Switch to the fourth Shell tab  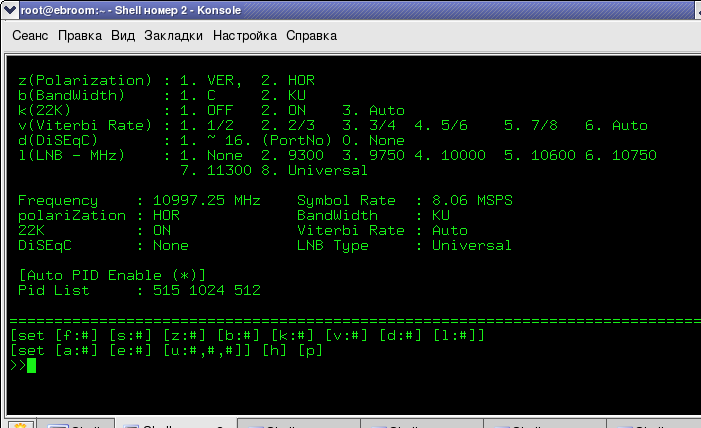[422, 424]
